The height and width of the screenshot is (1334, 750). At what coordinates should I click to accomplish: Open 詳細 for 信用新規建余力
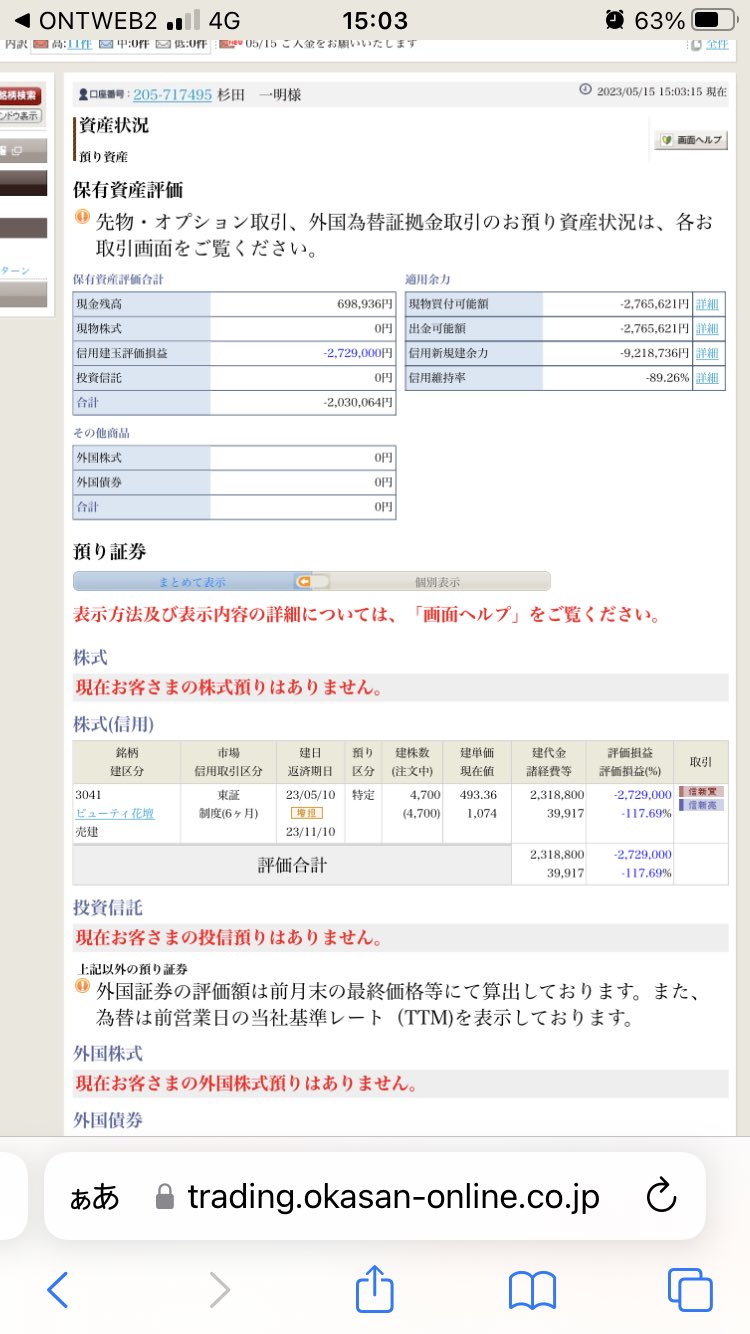(x=707, y=353)
